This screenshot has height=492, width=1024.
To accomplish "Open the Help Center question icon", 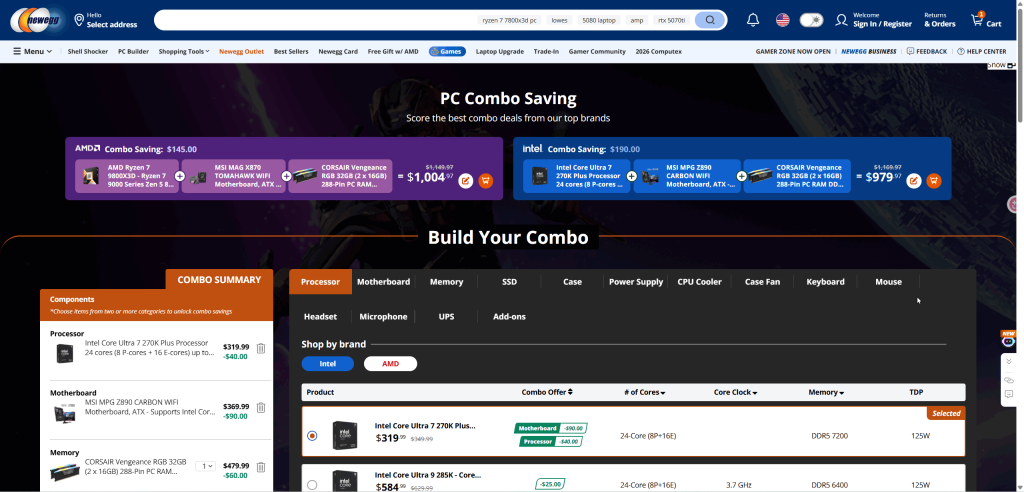I will [x=961, y=52].
